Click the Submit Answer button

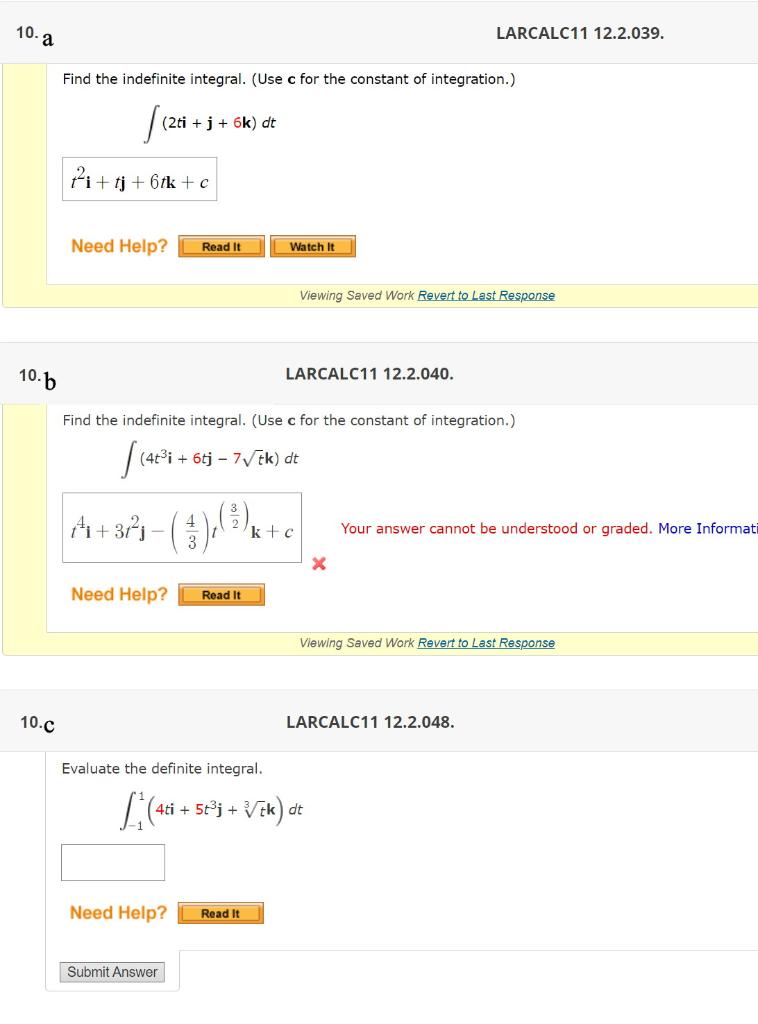click(112, 972)
